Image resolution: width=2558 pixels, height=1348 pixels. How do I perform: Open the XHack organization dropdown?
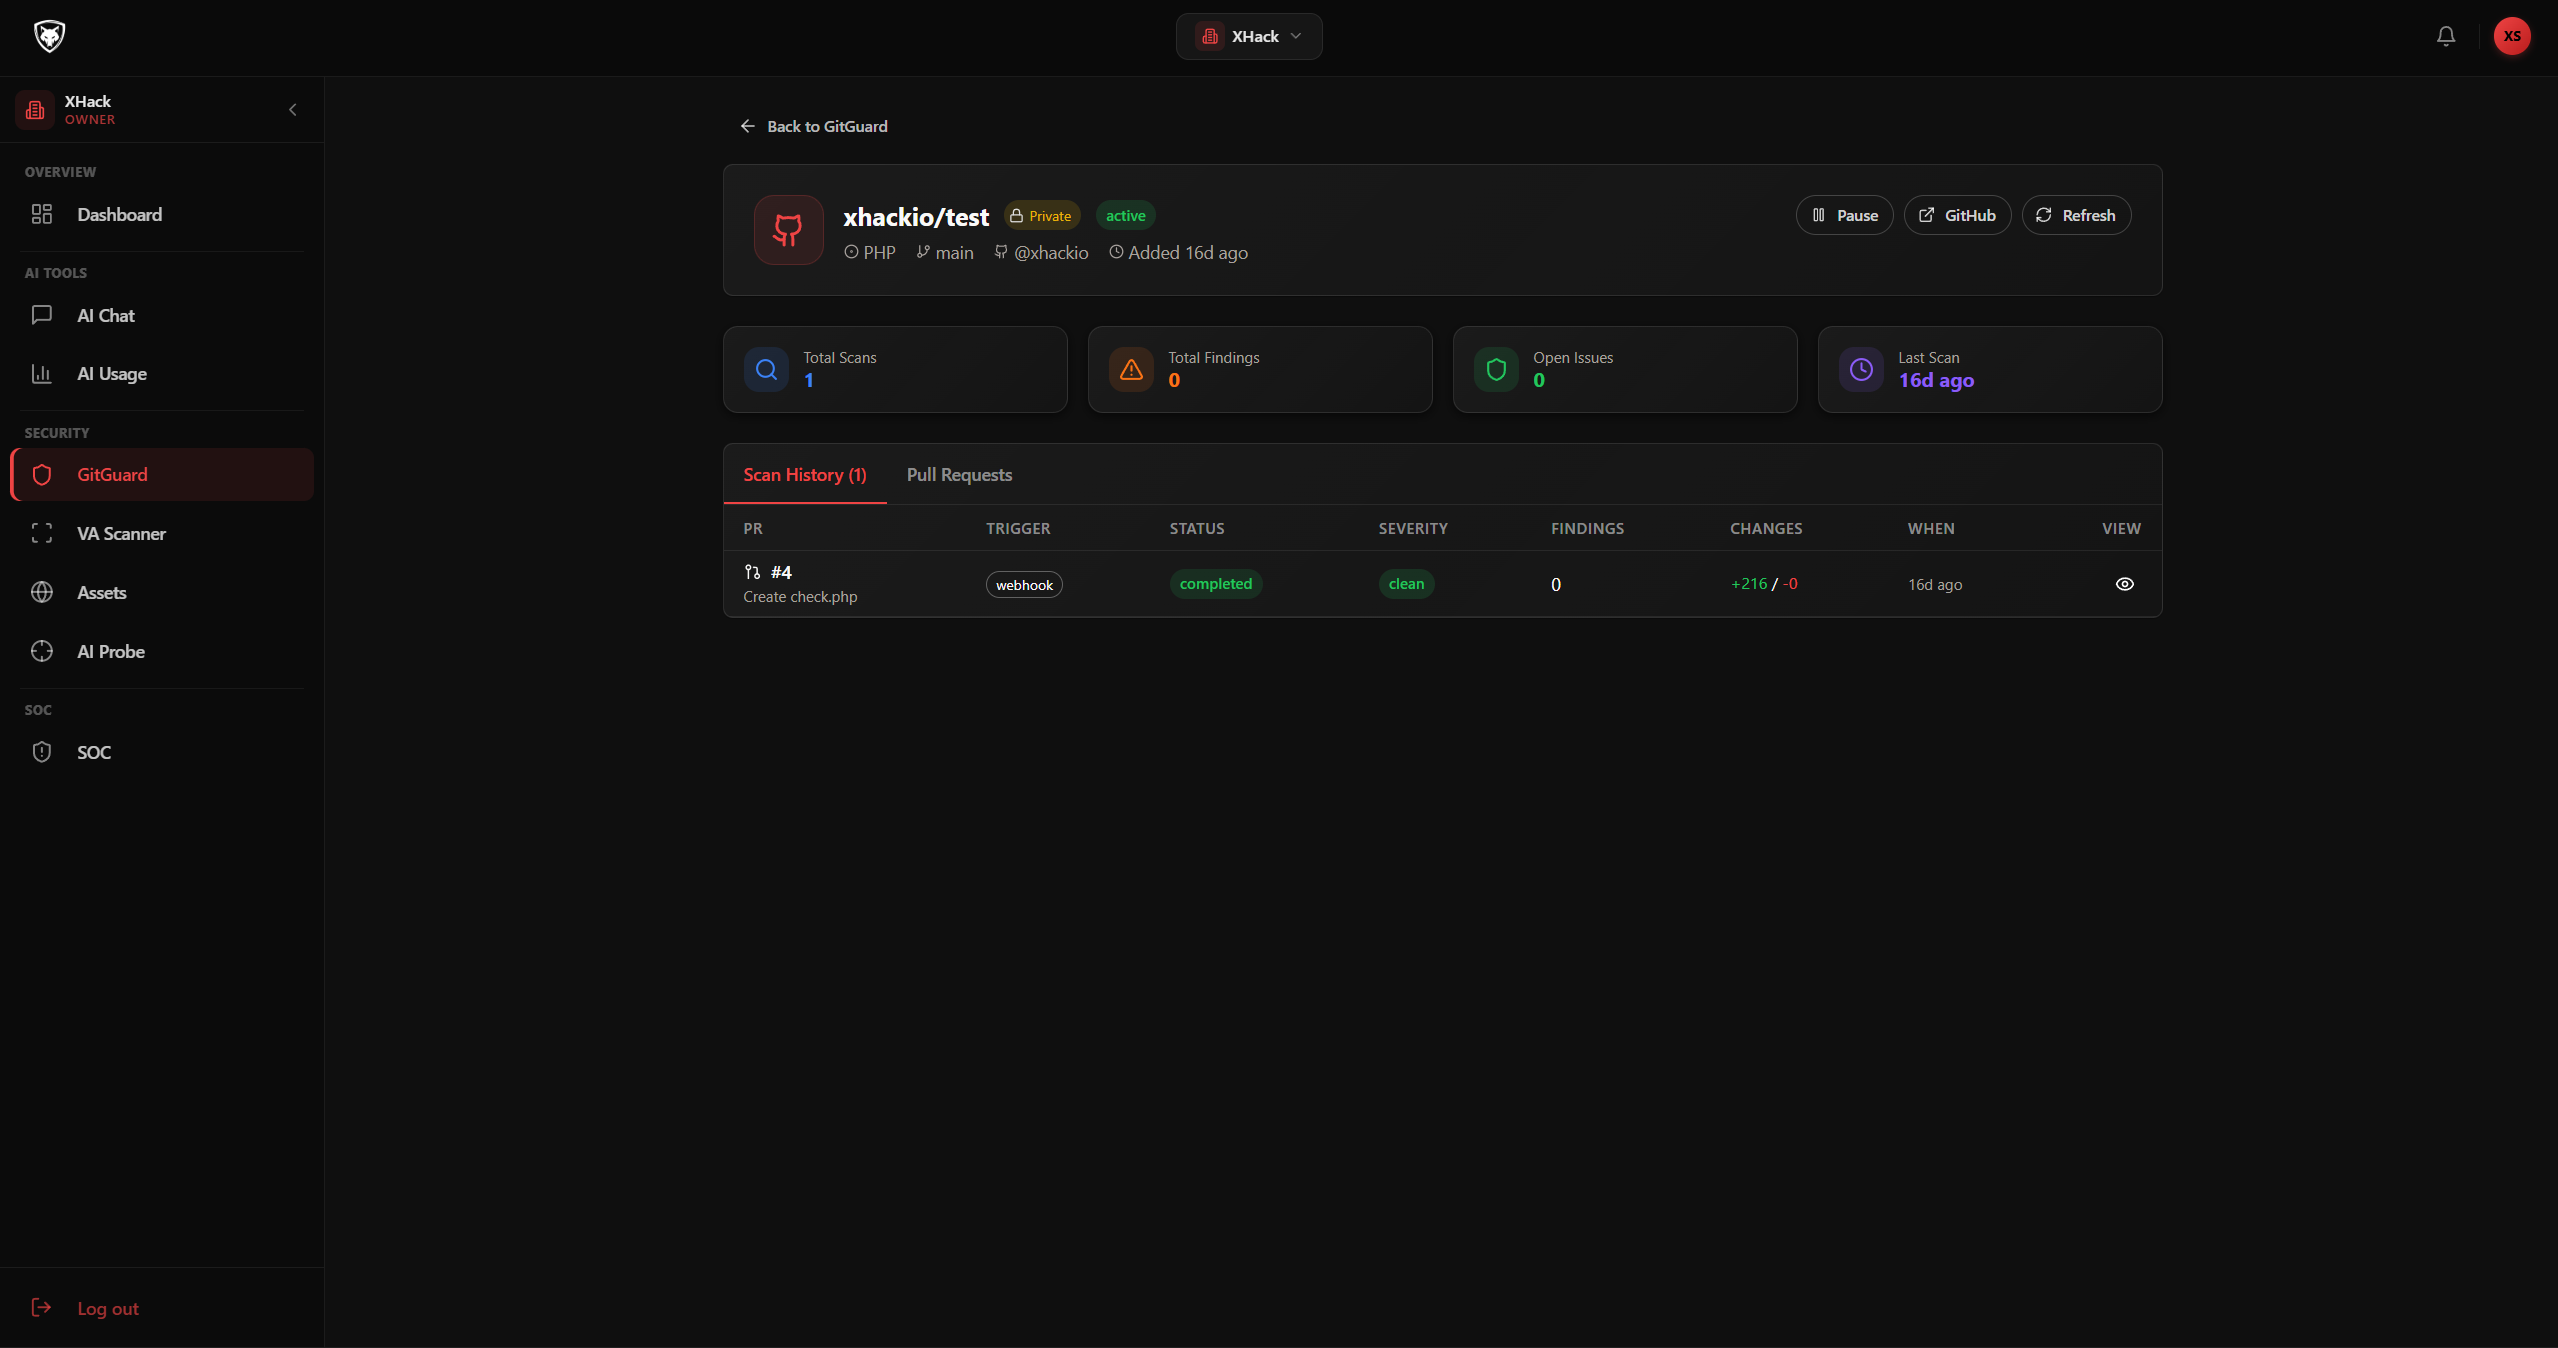[1249, 36]
